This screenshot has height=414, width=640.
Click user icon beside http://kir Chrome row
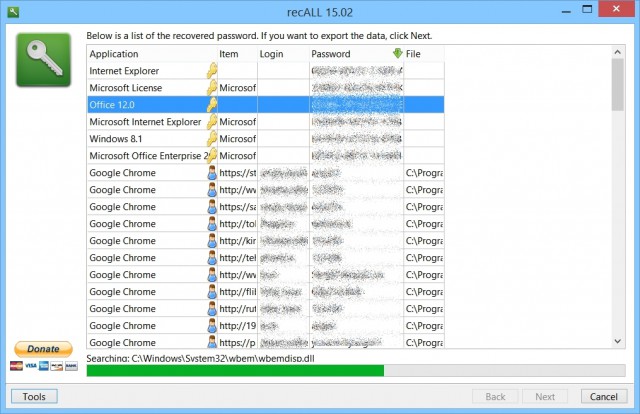click(212, 241)
